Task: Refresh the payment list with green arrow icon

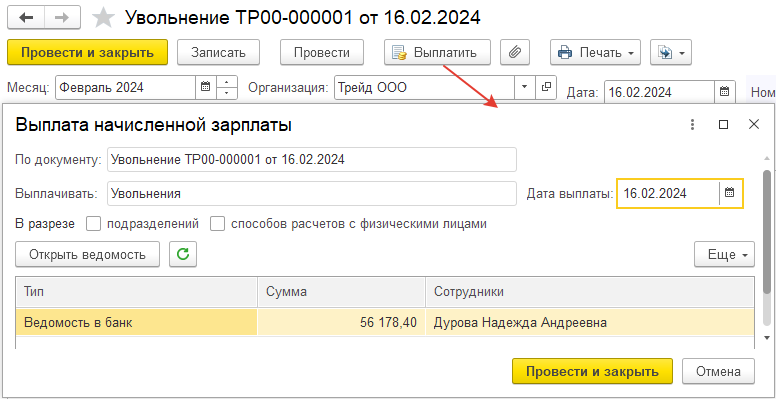Action: point(183,254)
